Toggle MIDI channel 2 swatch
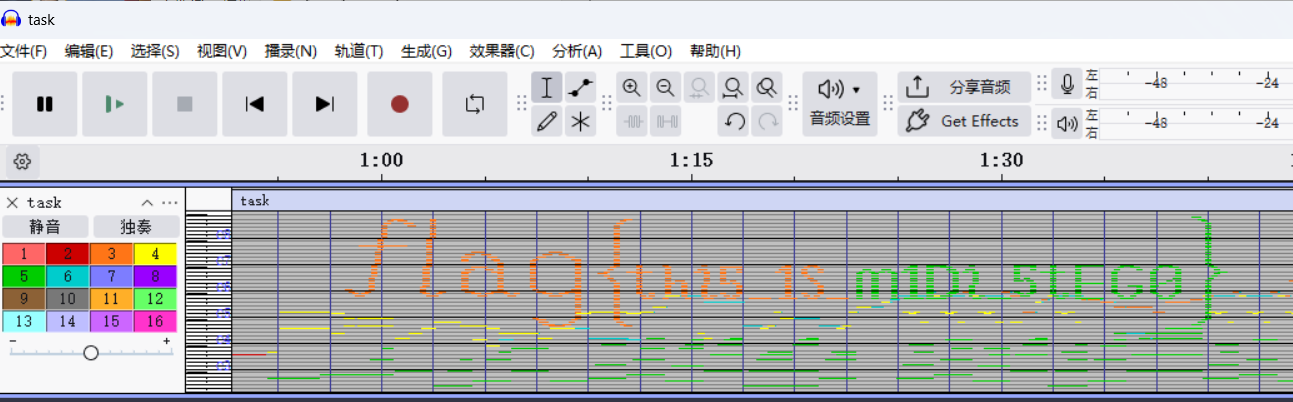 [x=67, y=253]
